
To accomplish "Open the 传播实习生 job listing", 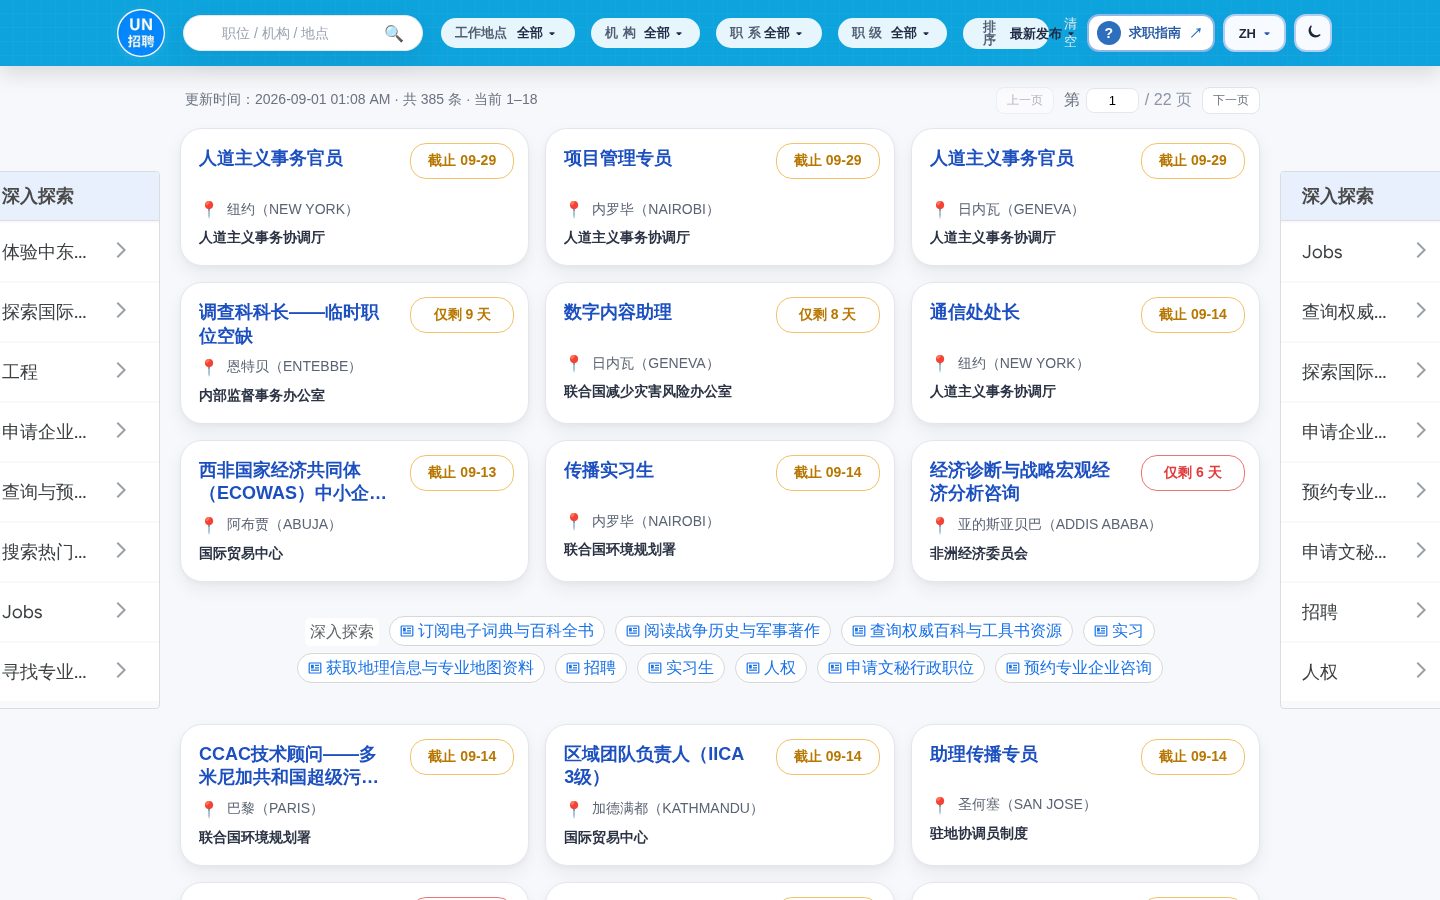I will click(608, 470).
